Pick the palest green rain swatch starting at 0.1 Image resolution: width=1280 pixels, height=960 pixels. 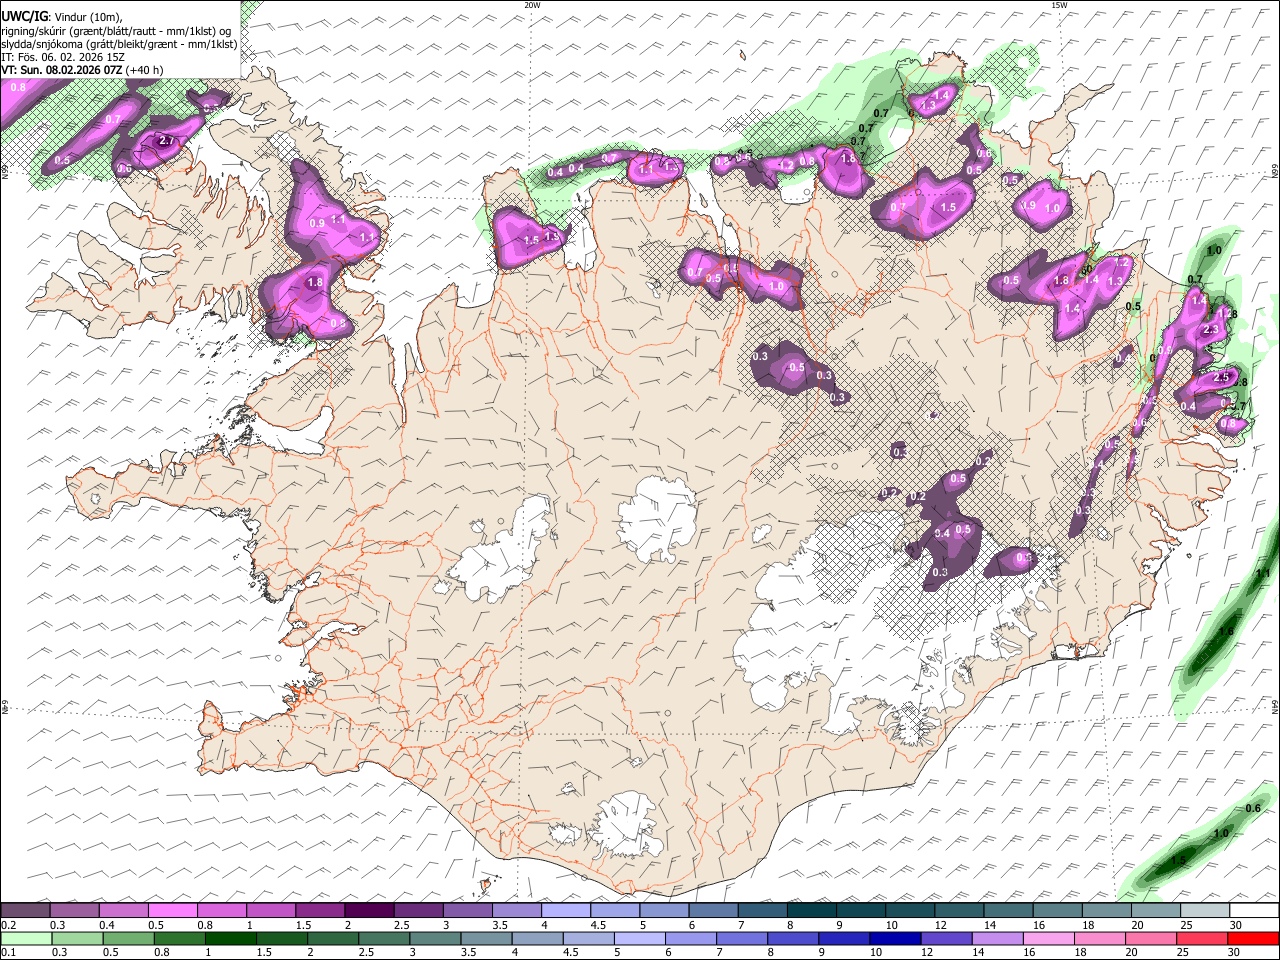(x=27, y=938)
